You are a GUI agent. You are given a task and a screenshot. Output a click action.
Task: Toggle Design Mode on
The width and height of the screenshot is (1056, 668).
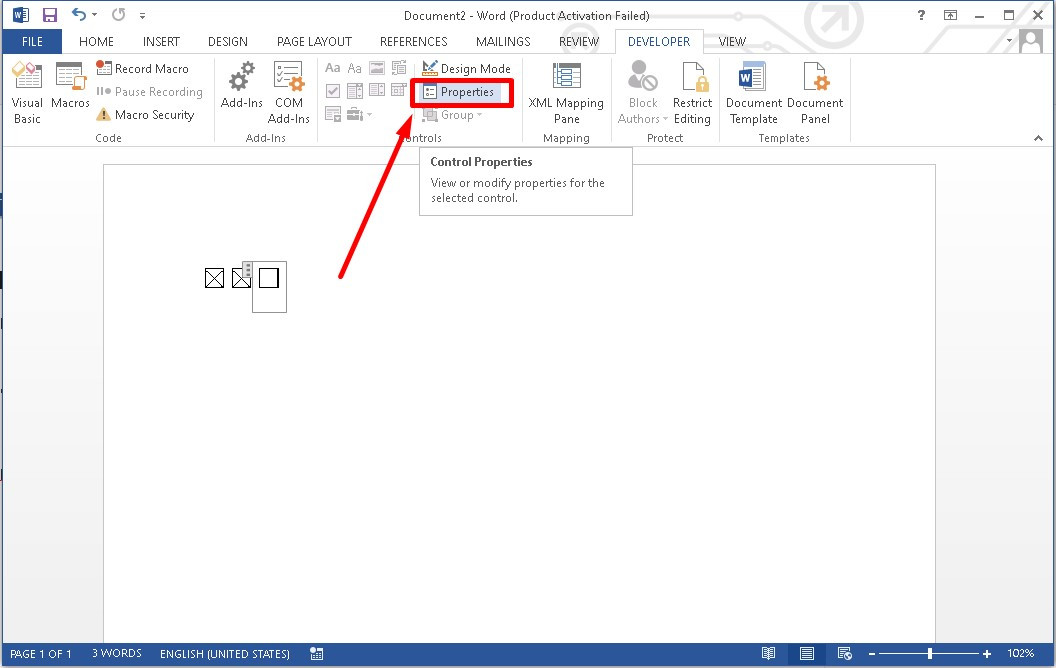point(466,69)
